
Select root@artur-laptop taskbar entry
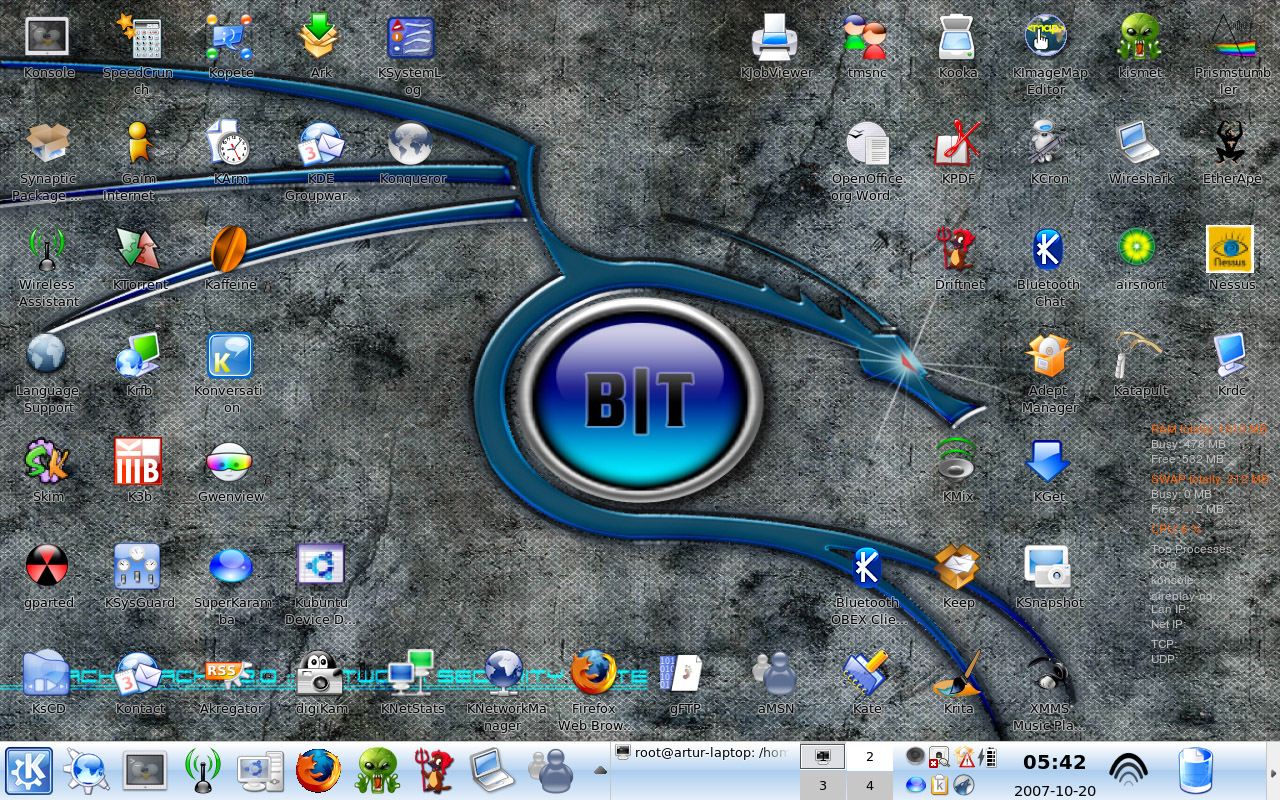704,752
